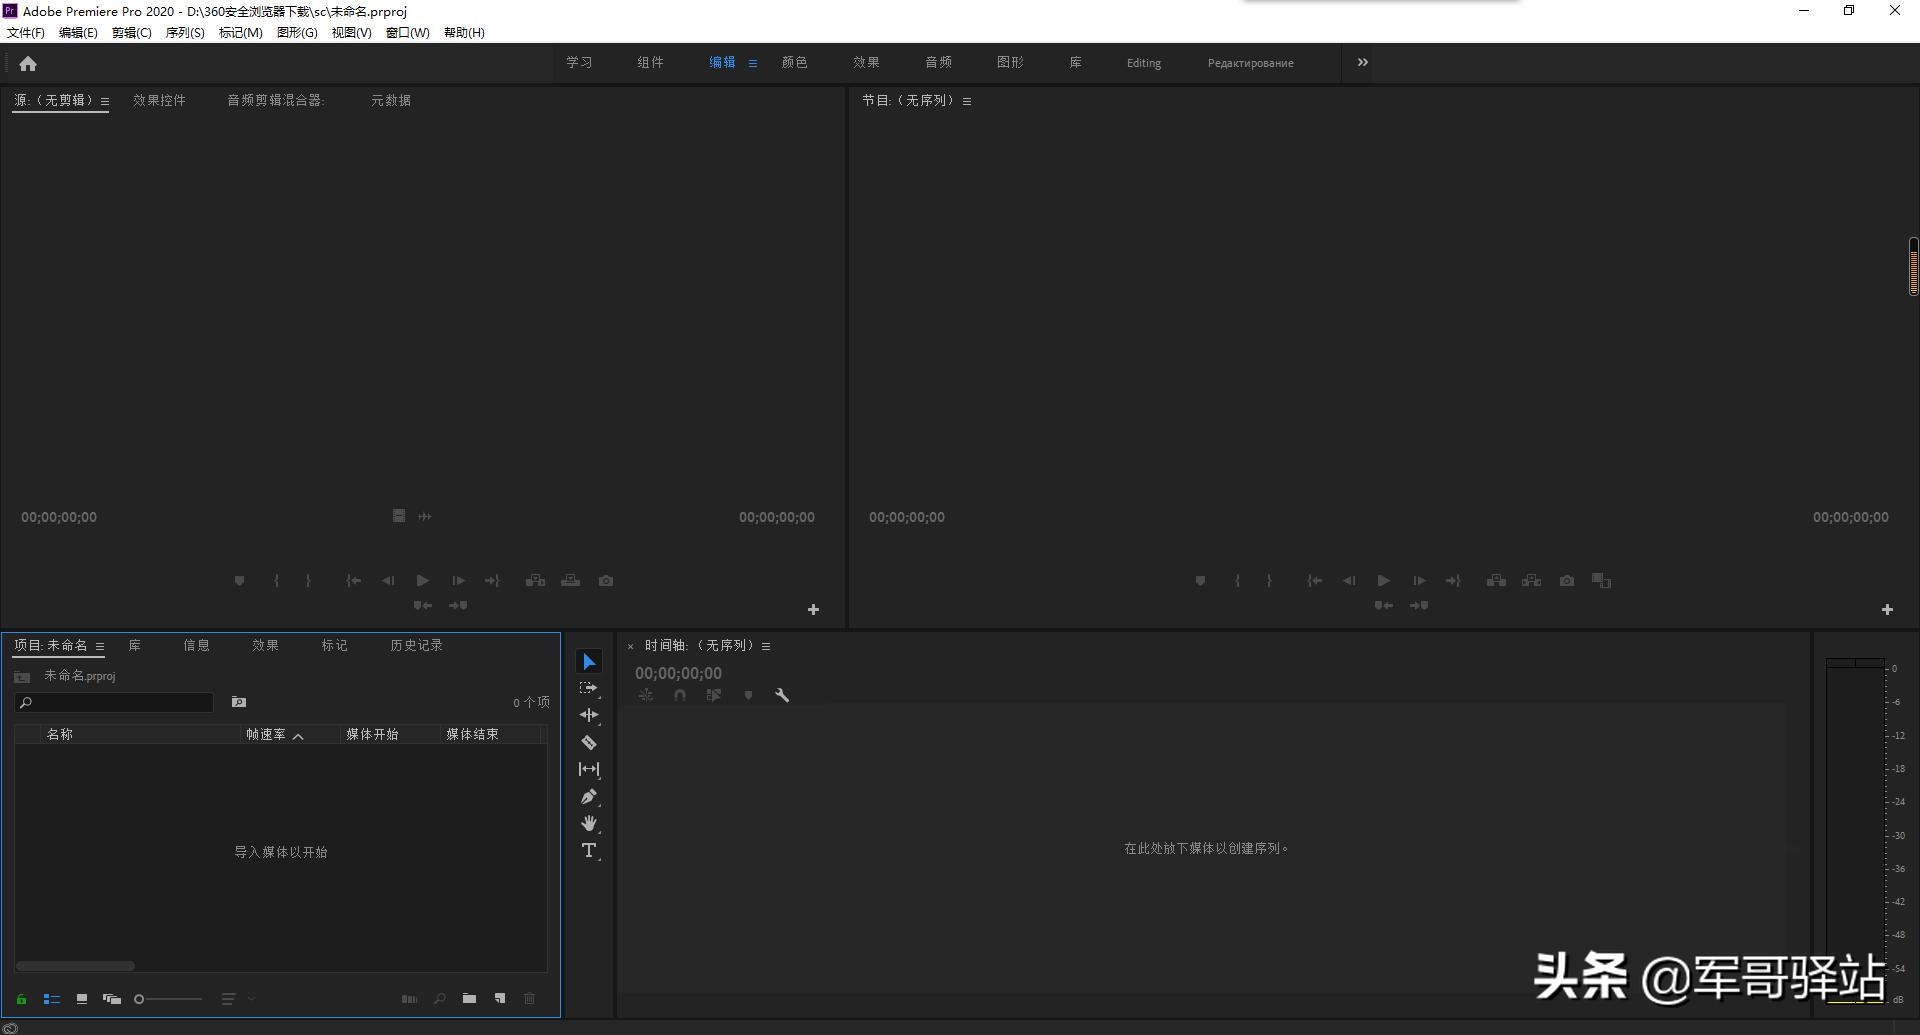This screenshot has height=1035, width=1920.
Task: Open the 颜色 workspace
Action: 794,62
